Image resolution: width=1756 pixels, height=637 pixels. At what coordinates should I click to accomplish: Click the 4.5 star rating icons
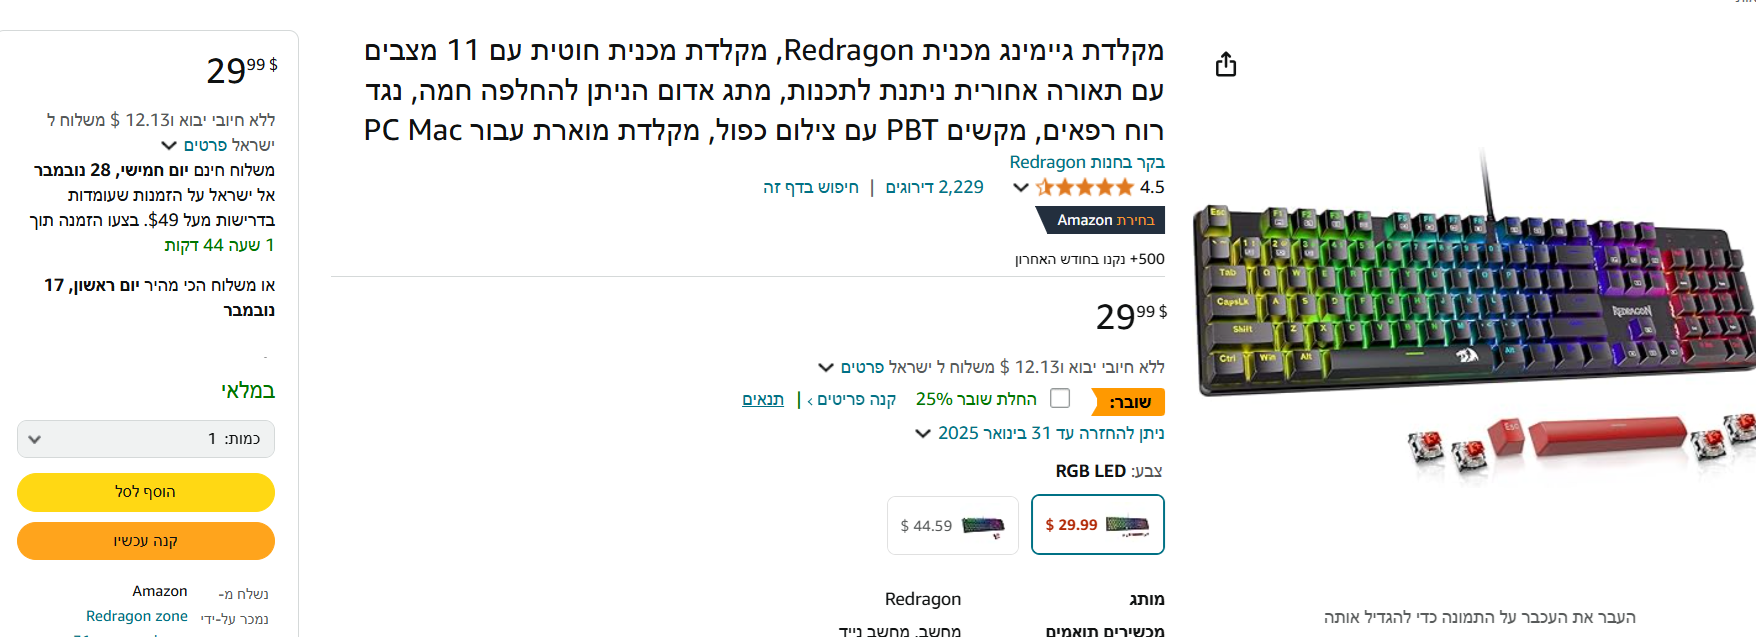tap(1084, 187)
